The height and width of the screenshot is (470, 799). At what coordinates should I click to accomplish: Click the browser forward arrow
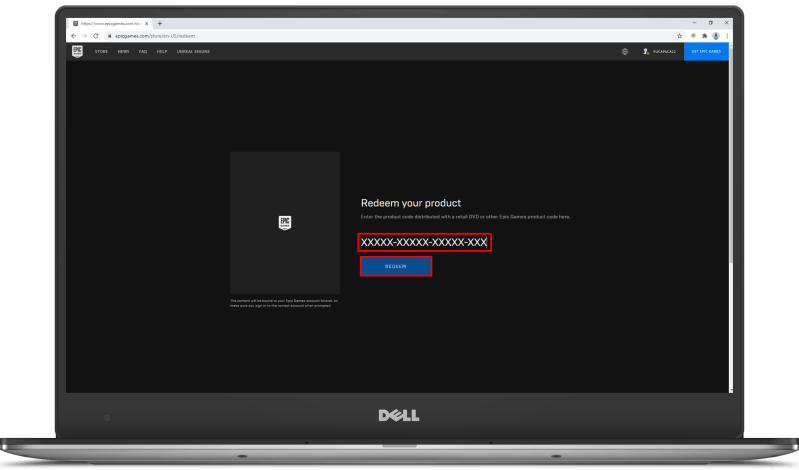pyautogui.click(x=85, y=36)
